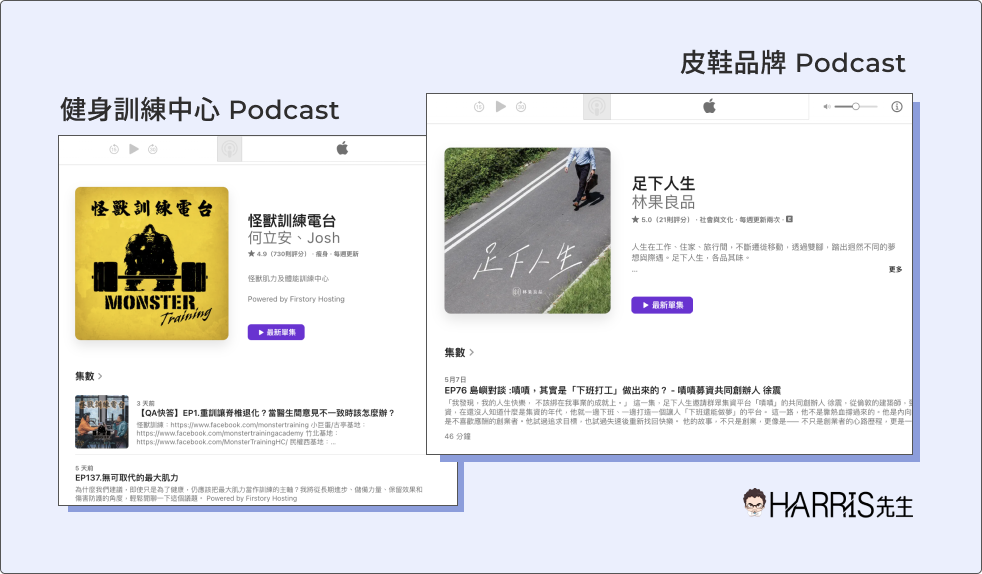Click author name 何立安、Josh
This screenshot has height=574, width=982.
294,238
